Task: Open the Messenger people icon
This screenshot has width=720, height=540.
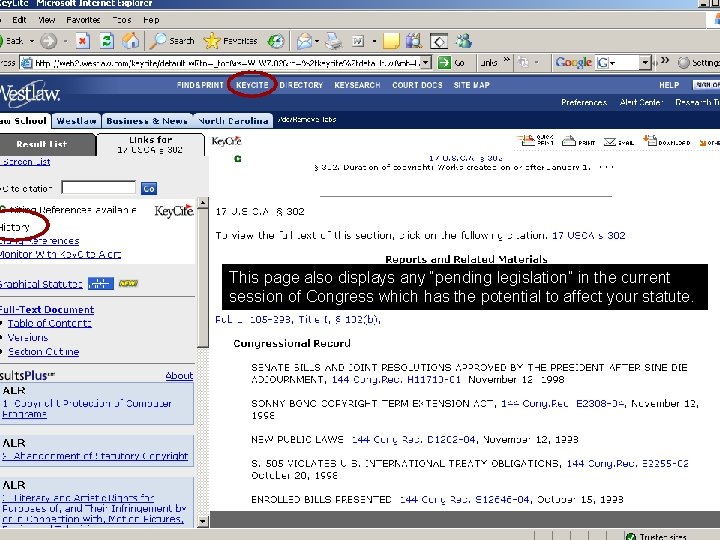Action: point(463,41)
